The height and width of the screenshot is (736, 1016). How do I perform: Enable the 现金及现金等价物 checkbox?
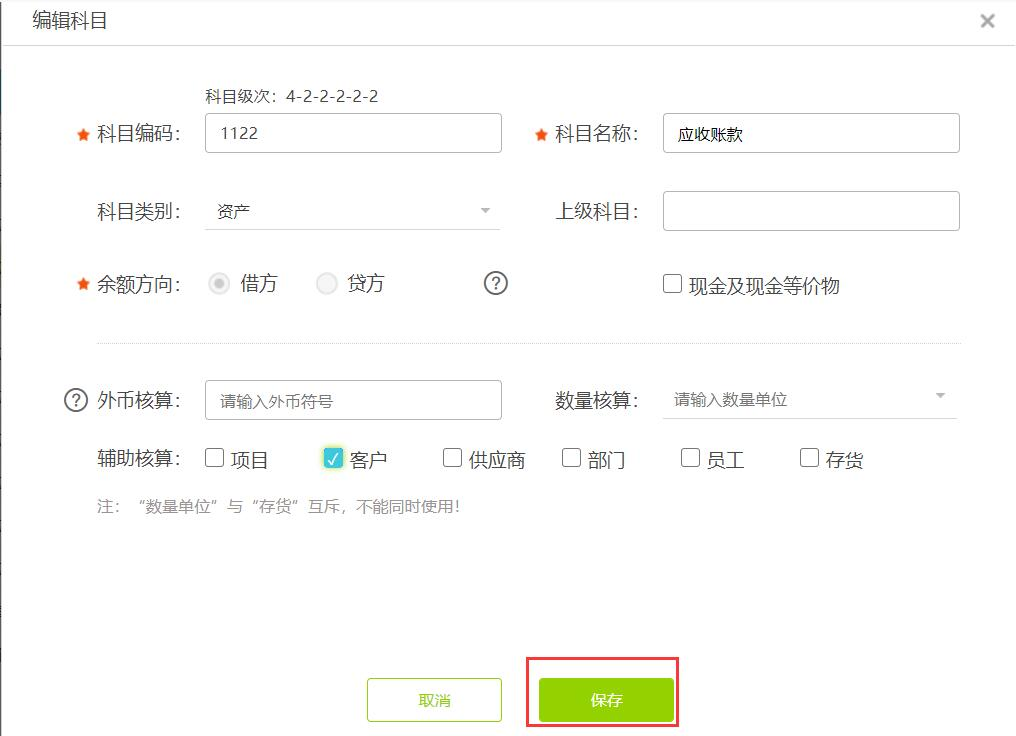point(672,284)
